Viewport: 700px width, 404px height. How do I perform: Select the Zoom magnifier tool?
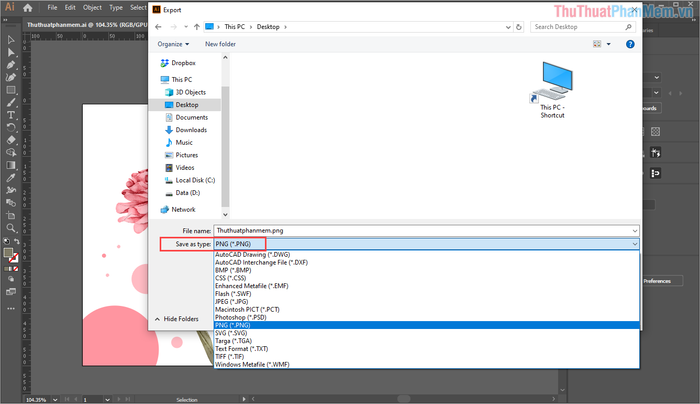[11, 228]
